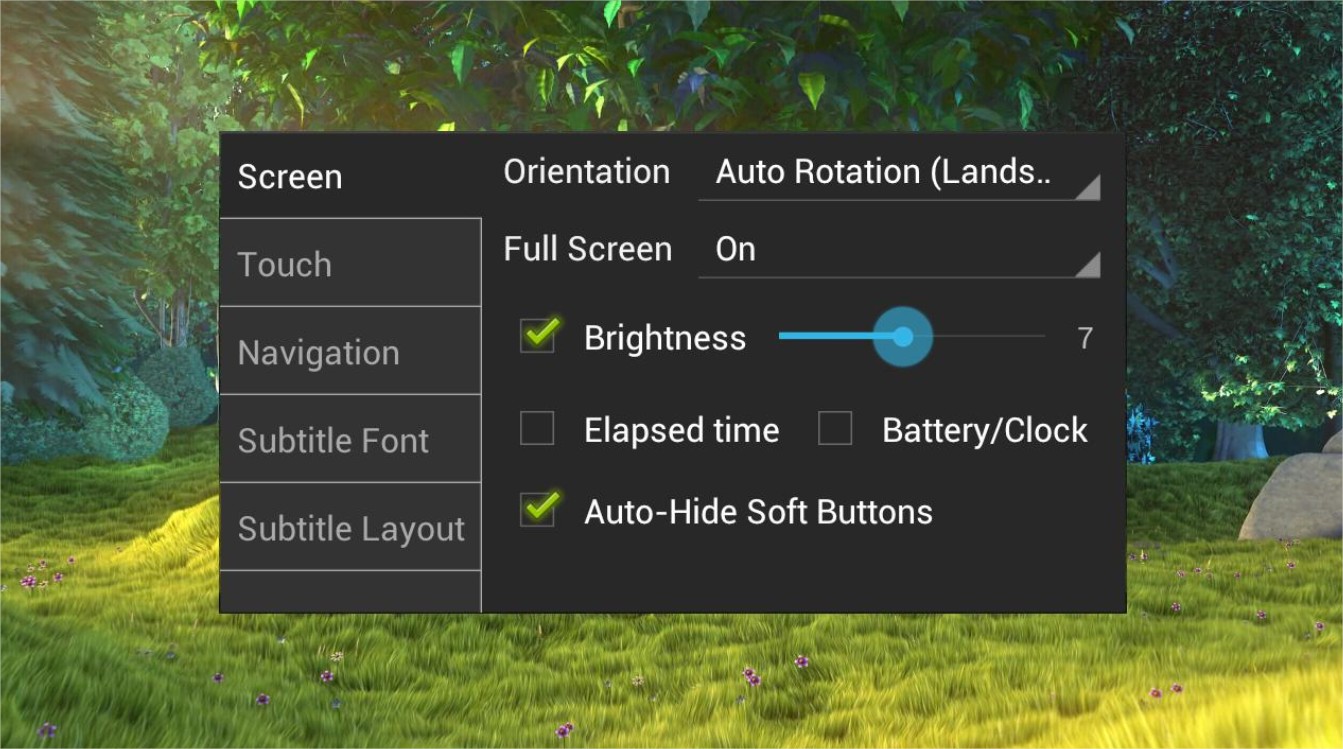Click the unfilled right part of the brightness track

(x=990, y=337)
